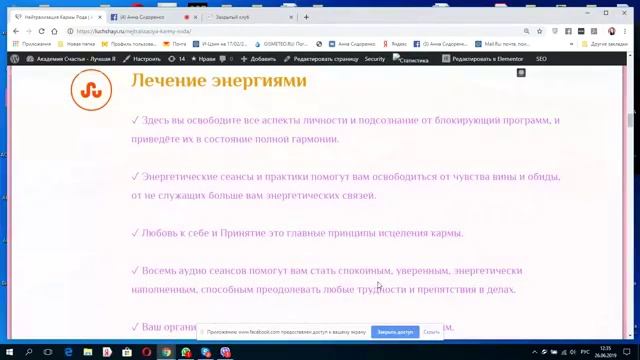The height and width of the screenshot is (360, 640).
Task: Open the Яндекс bookmark
Action: [395, 44]
